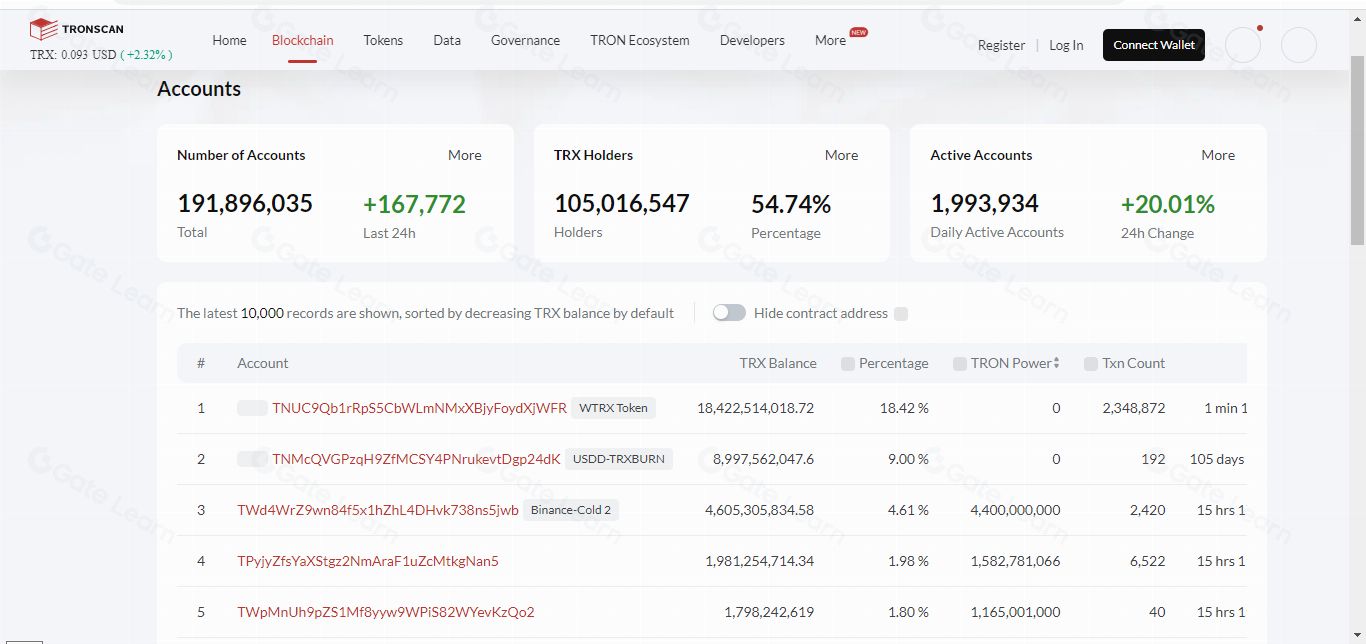Open the circular icon with red notification dot
This screenshot has height=644, width=1366.
pos(1243,45)
